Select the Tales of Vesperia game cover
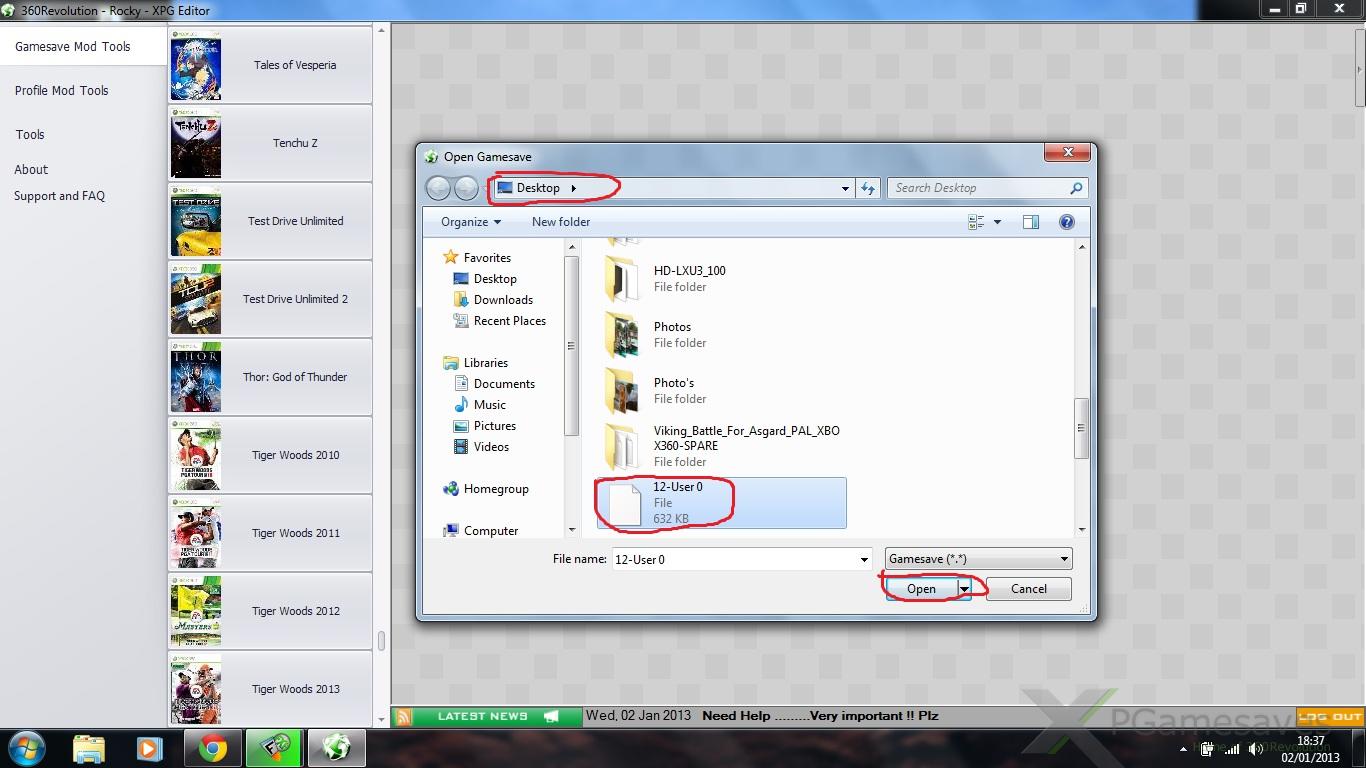 [x=196, y=65]
